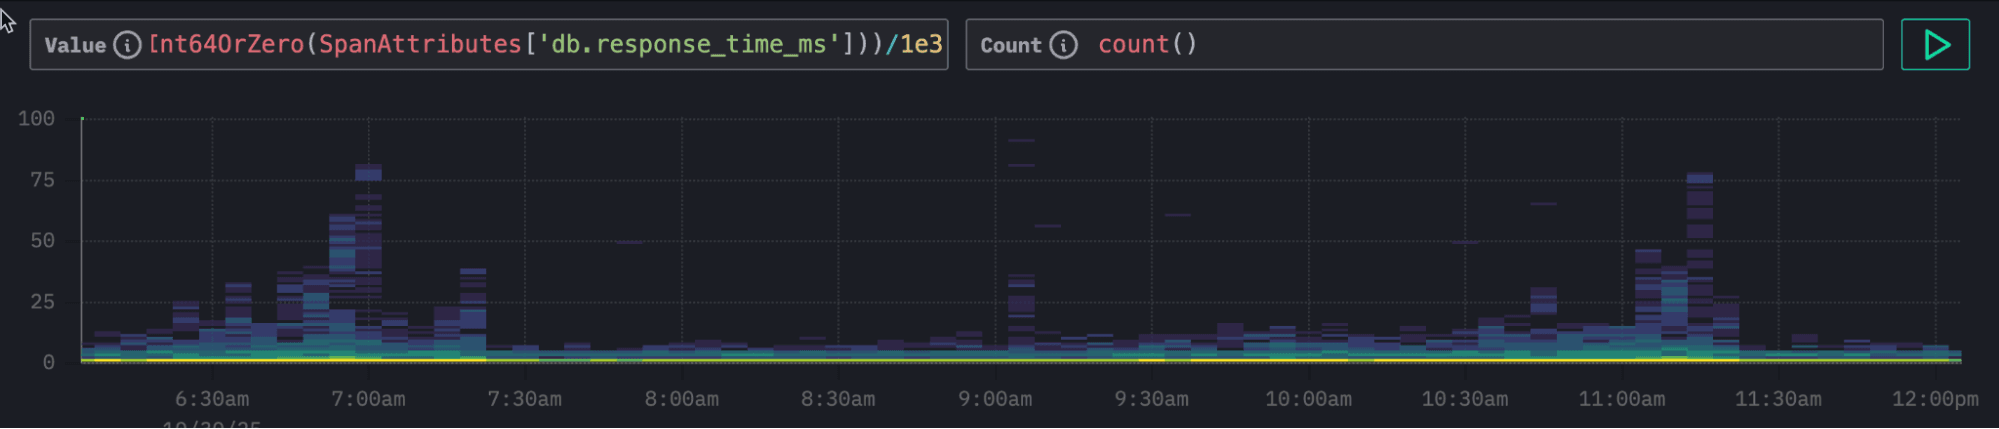Click the 6:30am x-axis label
Screen dimensions: 1999x429
click(212, 399)
